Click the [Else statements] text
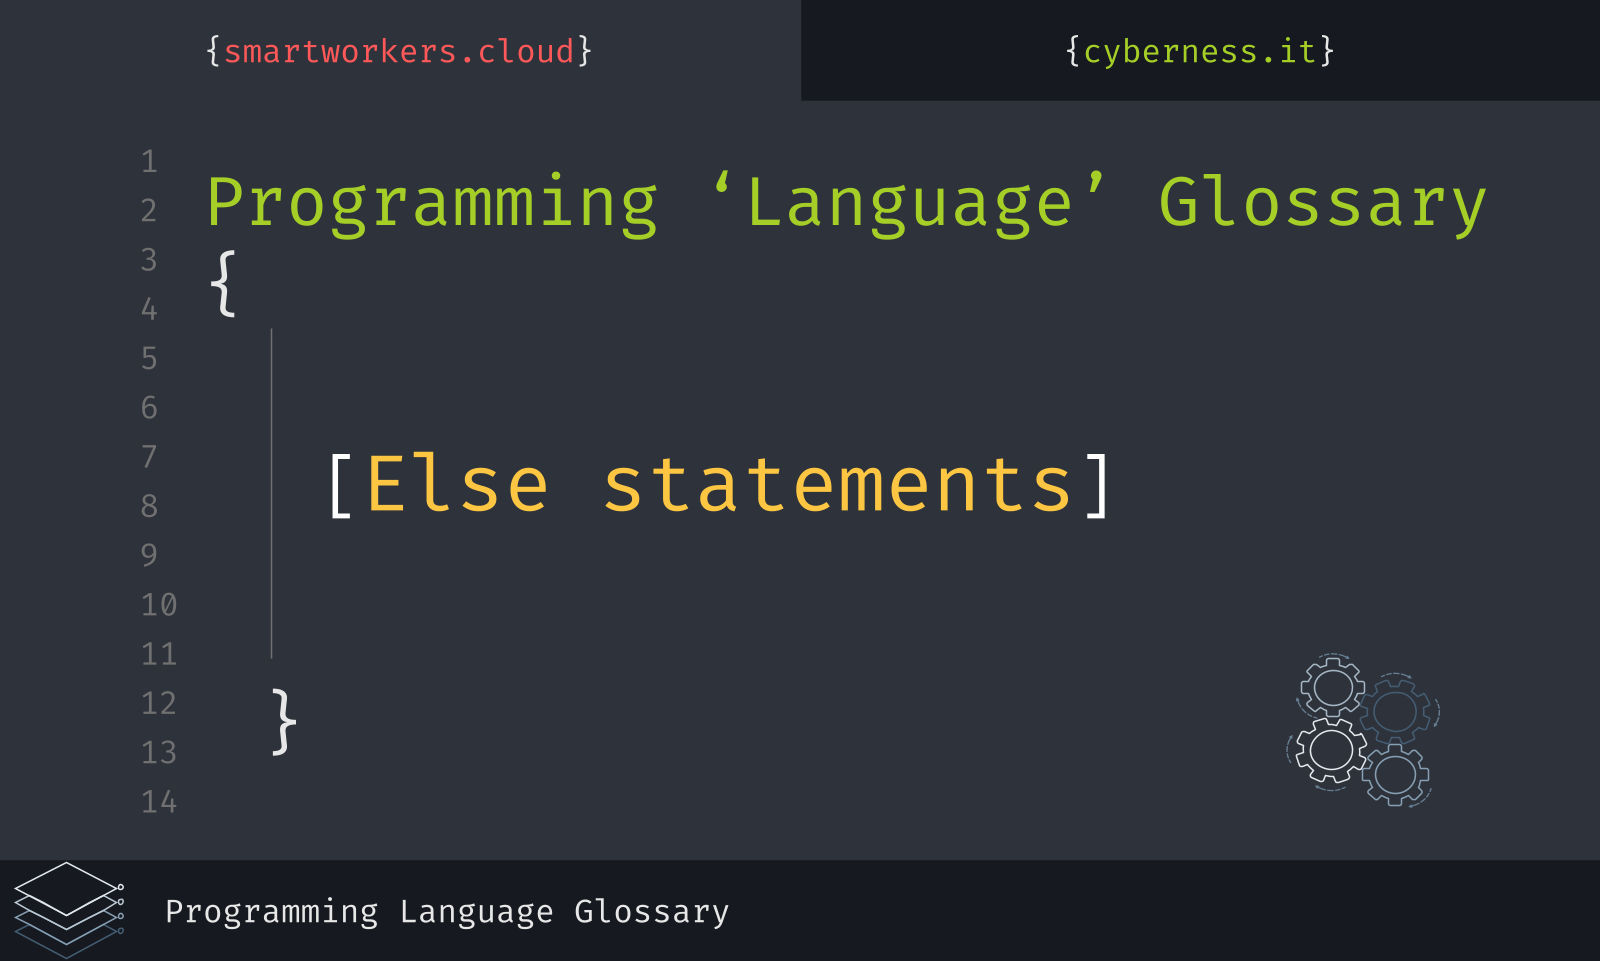The image size is (1600, 961). 718,485
